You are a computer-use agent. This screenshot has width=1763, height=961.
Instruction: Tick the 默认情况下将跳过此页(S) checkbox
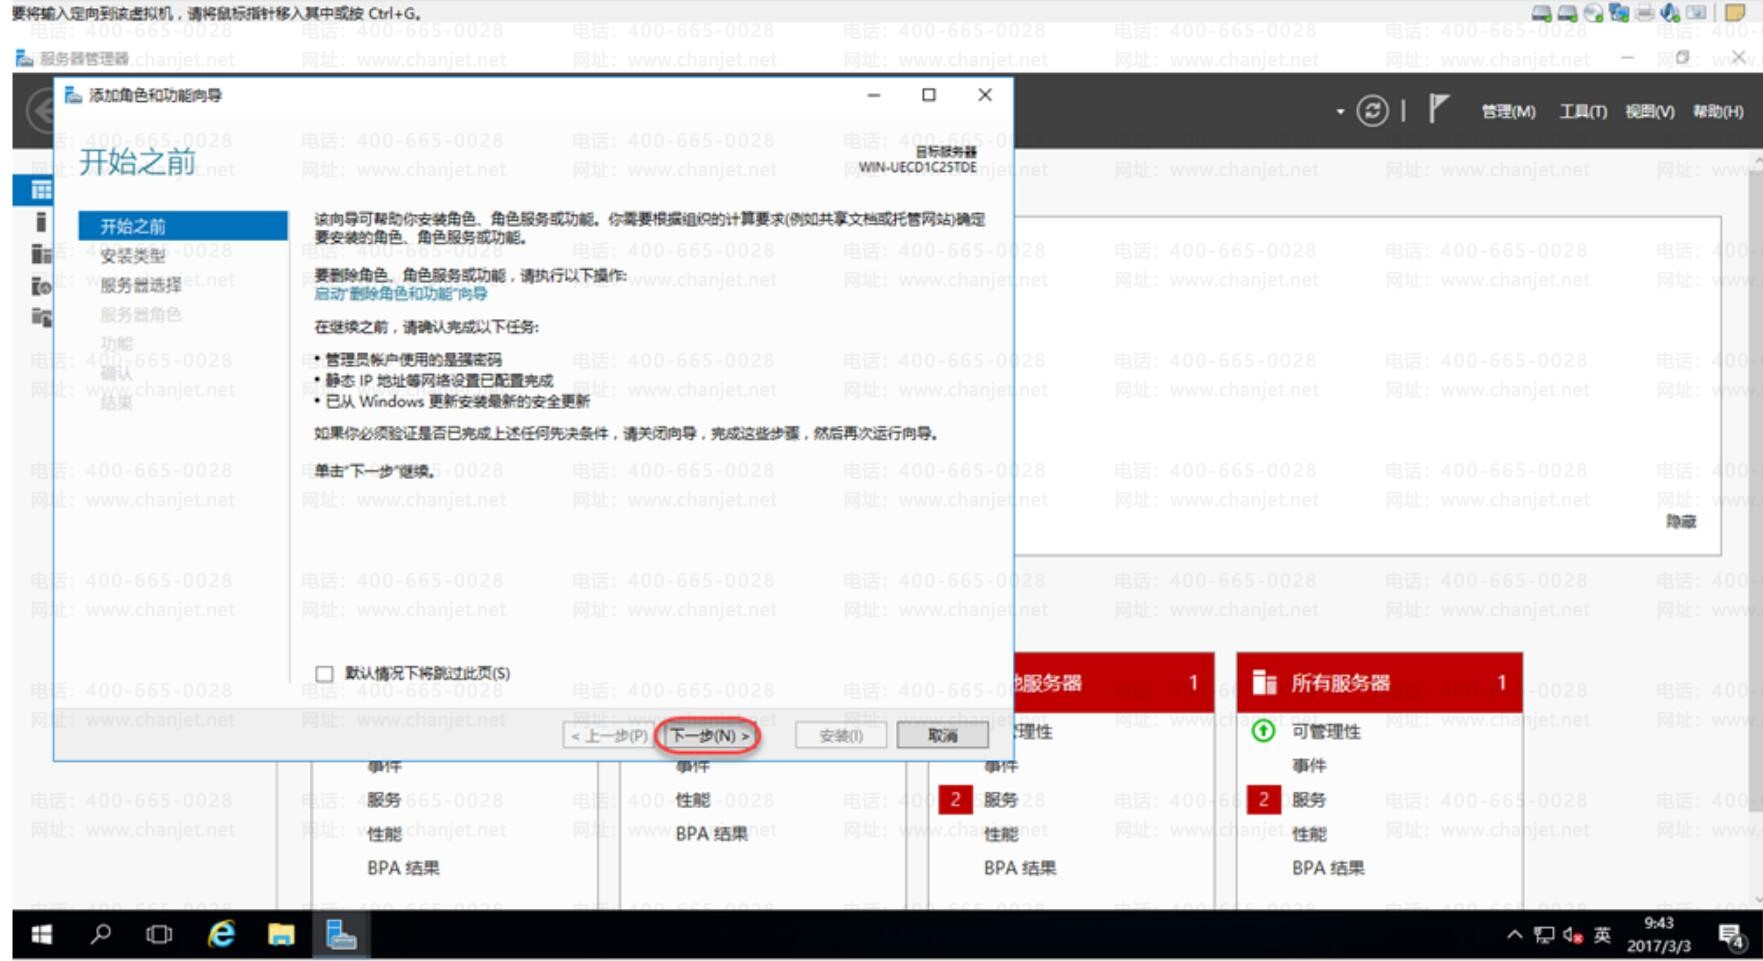pos(324,674)
